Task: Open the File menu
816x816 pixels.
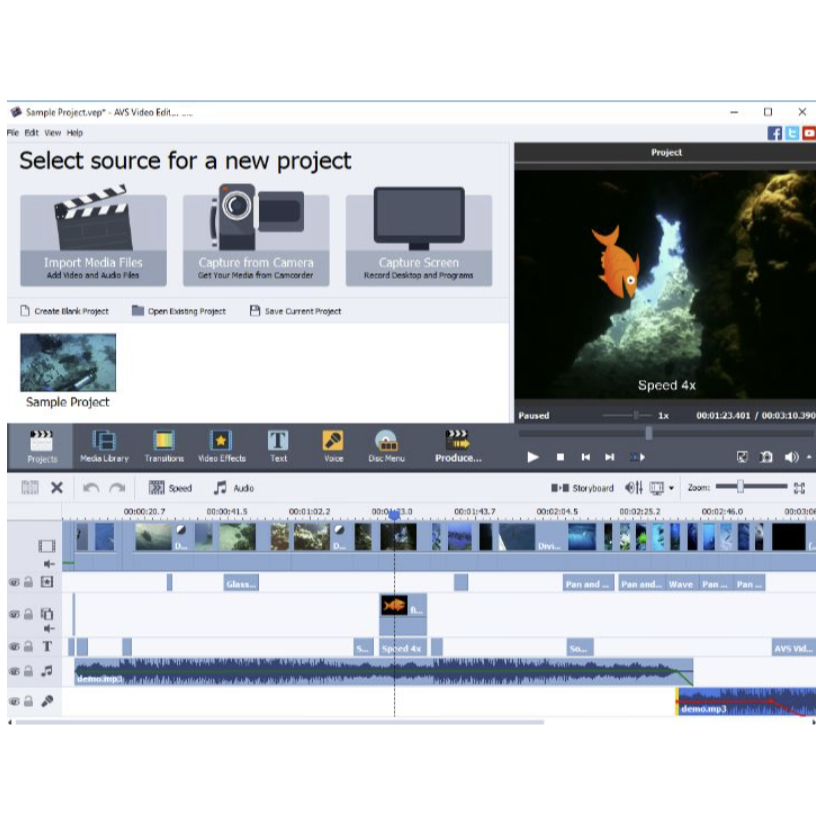Action: (13, 132)
